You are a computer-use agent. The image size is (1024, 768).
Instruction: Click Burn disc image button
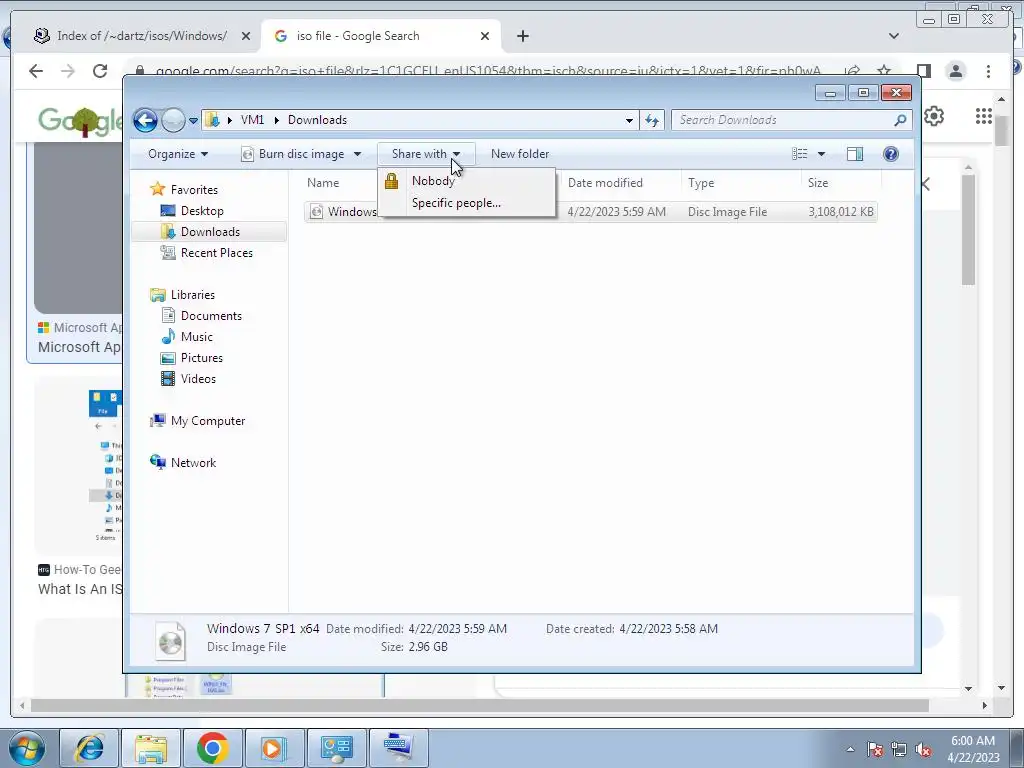(292, 154)
